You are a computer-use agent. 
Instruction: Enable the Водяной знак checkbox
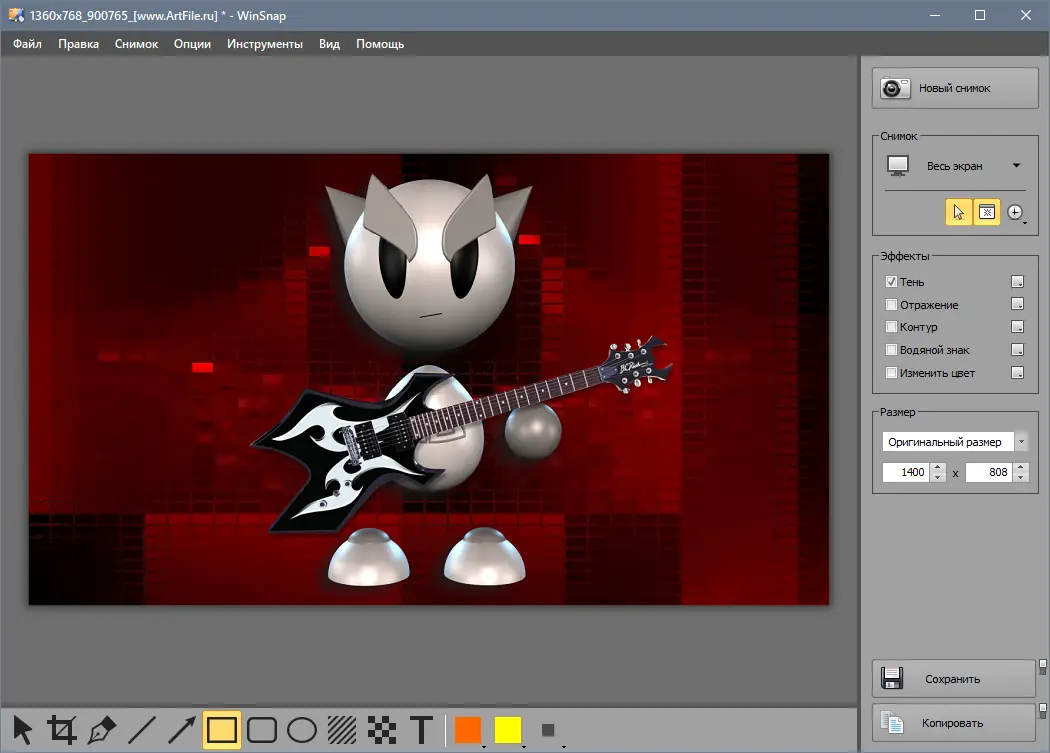tap(891, 350)
